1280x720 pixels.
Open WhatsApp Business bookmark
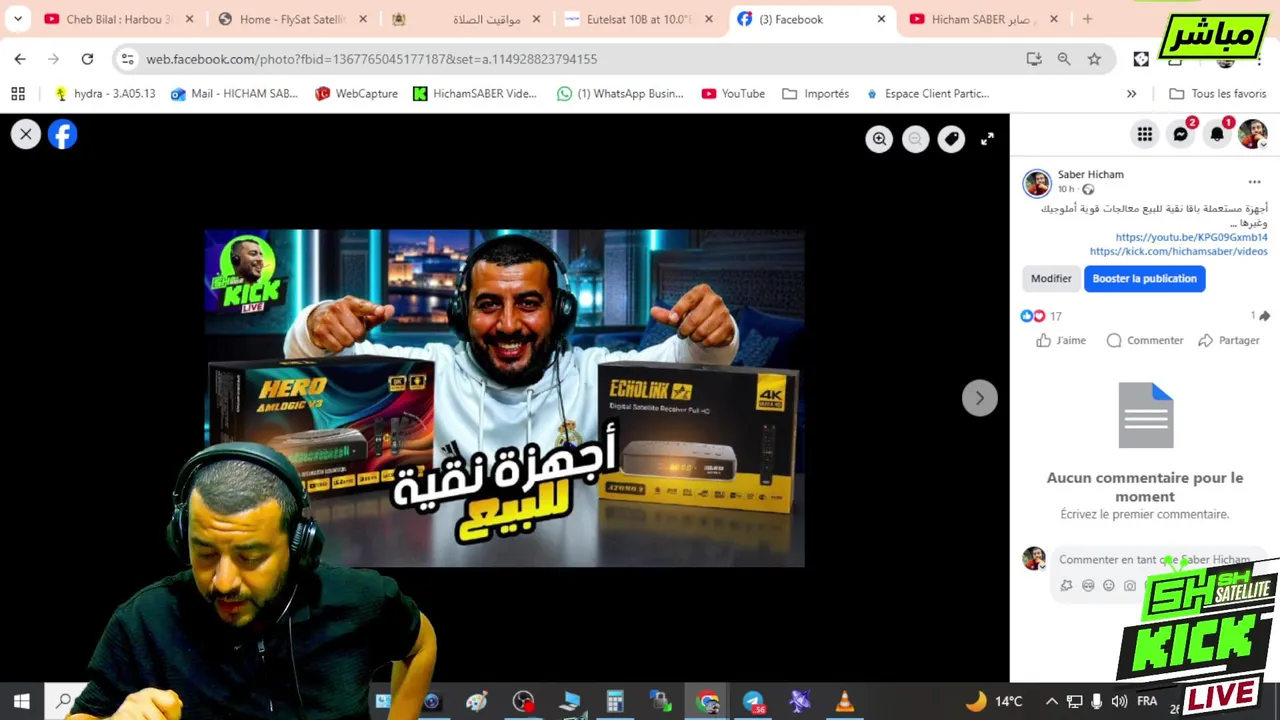[x=620, y=93]
